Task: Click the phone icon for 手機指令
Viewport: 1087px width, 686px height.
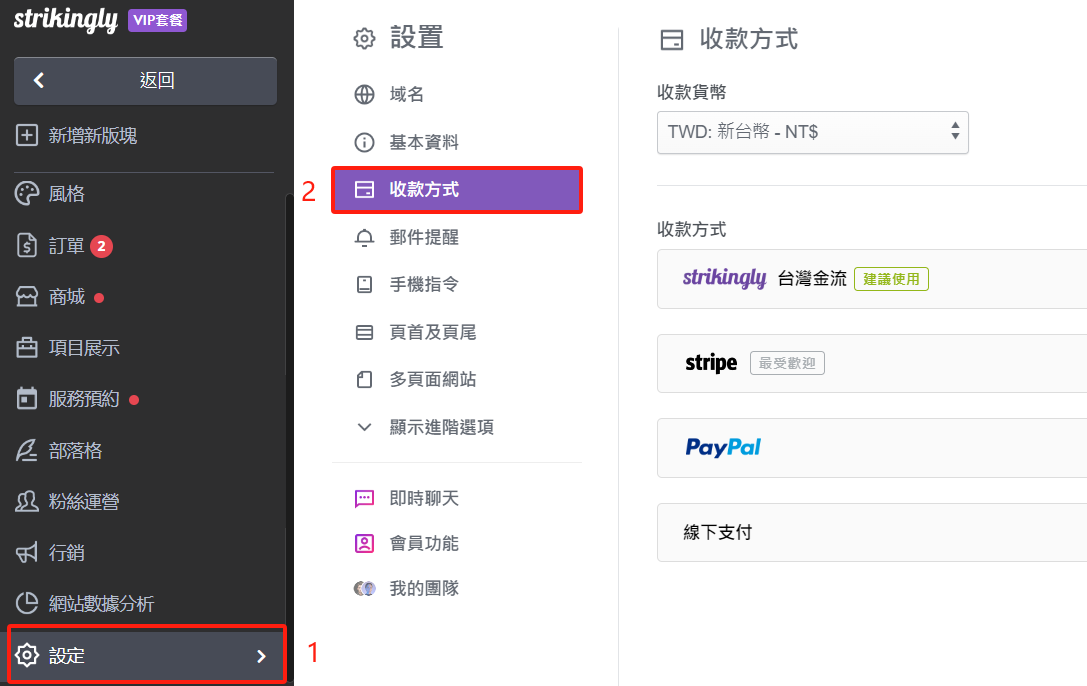Action: pos(365,284)
